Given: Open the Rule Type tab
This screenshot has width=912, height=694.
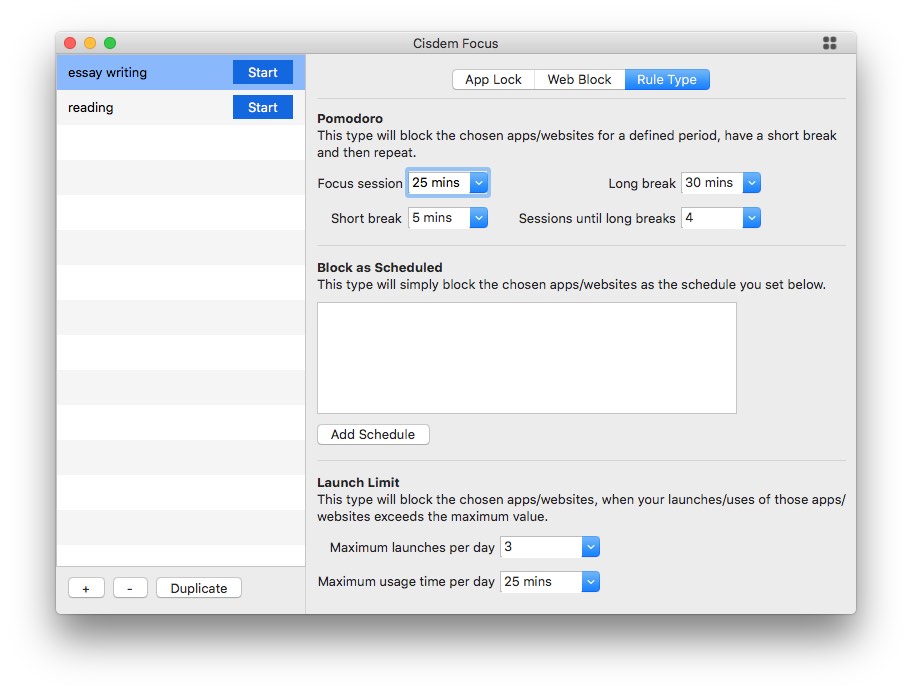Looking at the screenshot, I should pos(667,79).
